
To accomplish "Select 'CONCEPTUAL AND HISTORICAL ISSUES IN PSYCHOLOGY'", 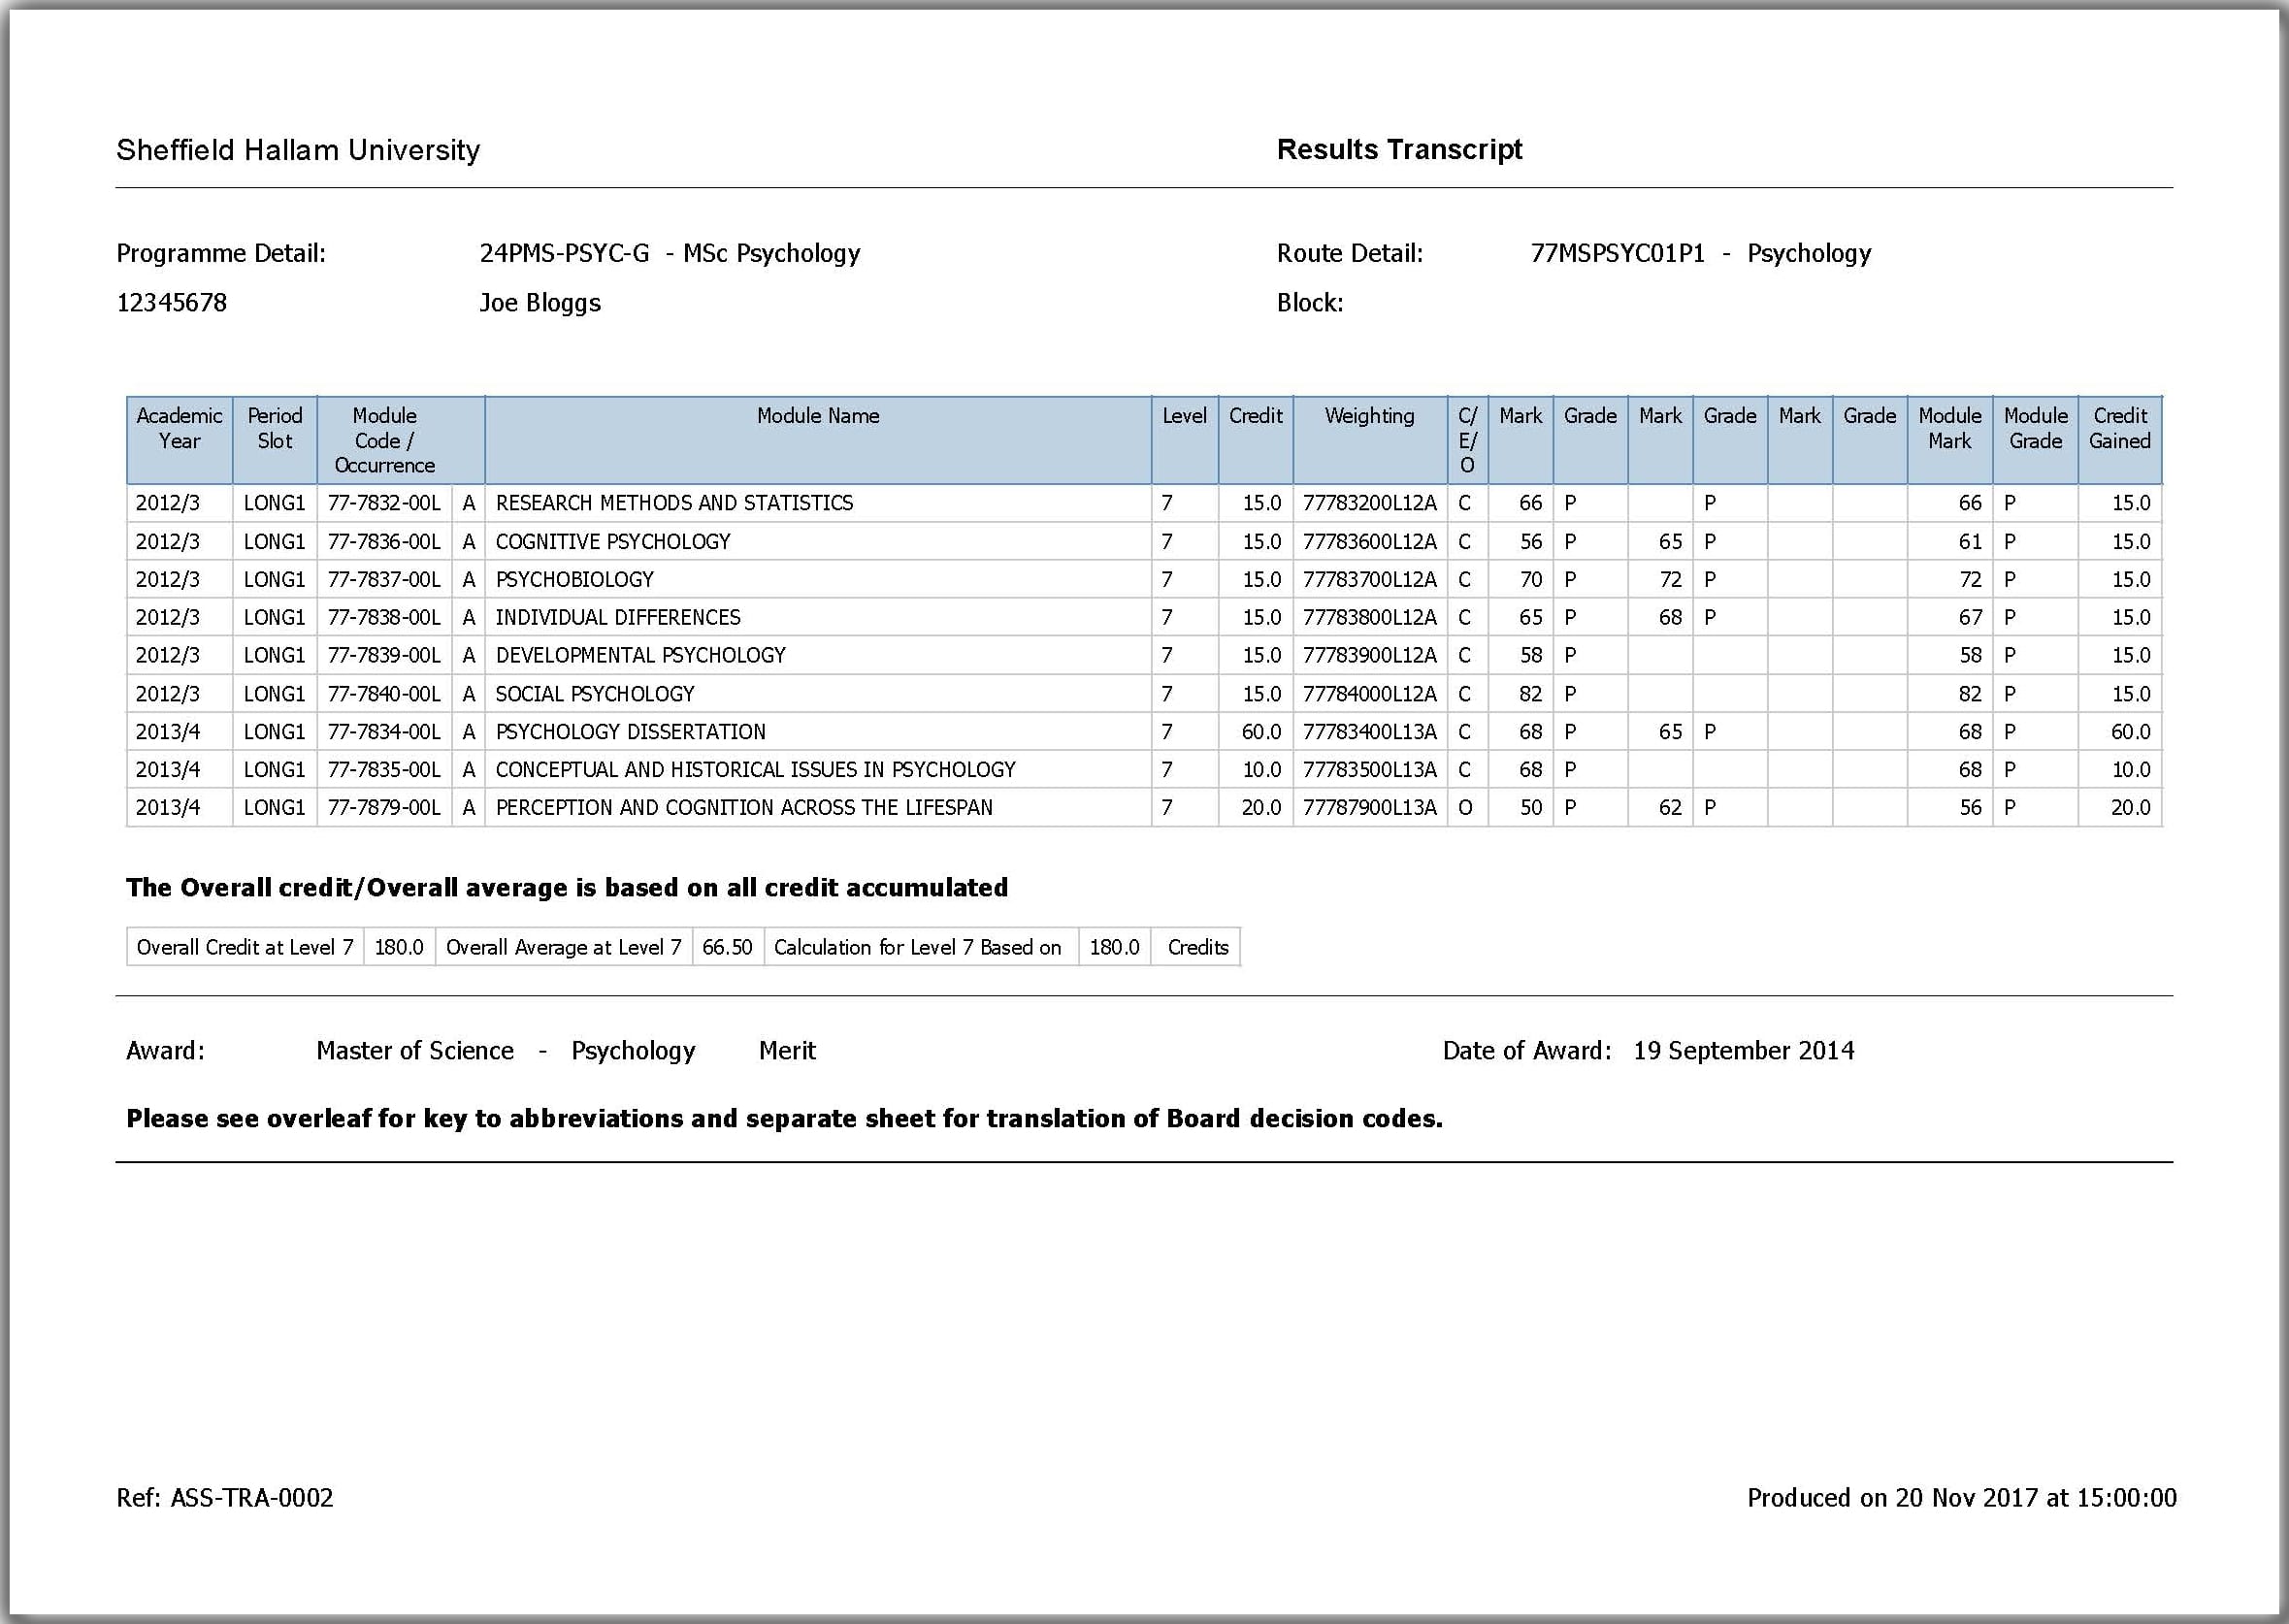I will (755, 769).
